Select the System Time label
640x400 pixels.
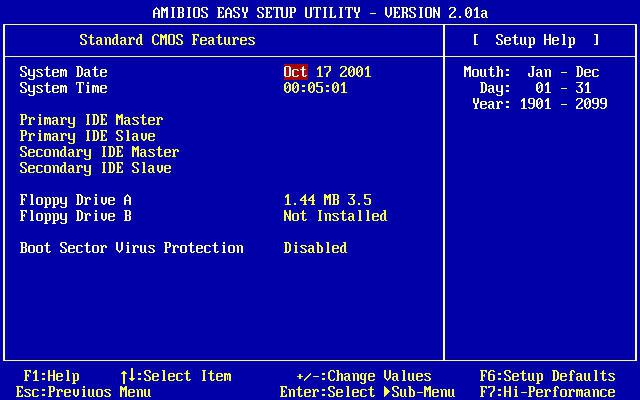63,88
